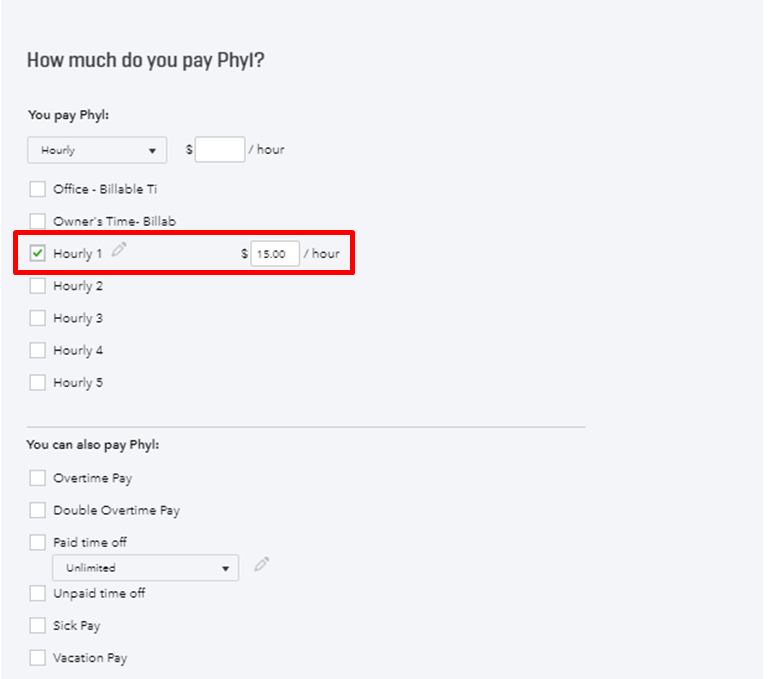Check the Hourly 5 checkbox
Image resolution: width=777 pixels, height=679 pixels.
click(x=38, y=382)
